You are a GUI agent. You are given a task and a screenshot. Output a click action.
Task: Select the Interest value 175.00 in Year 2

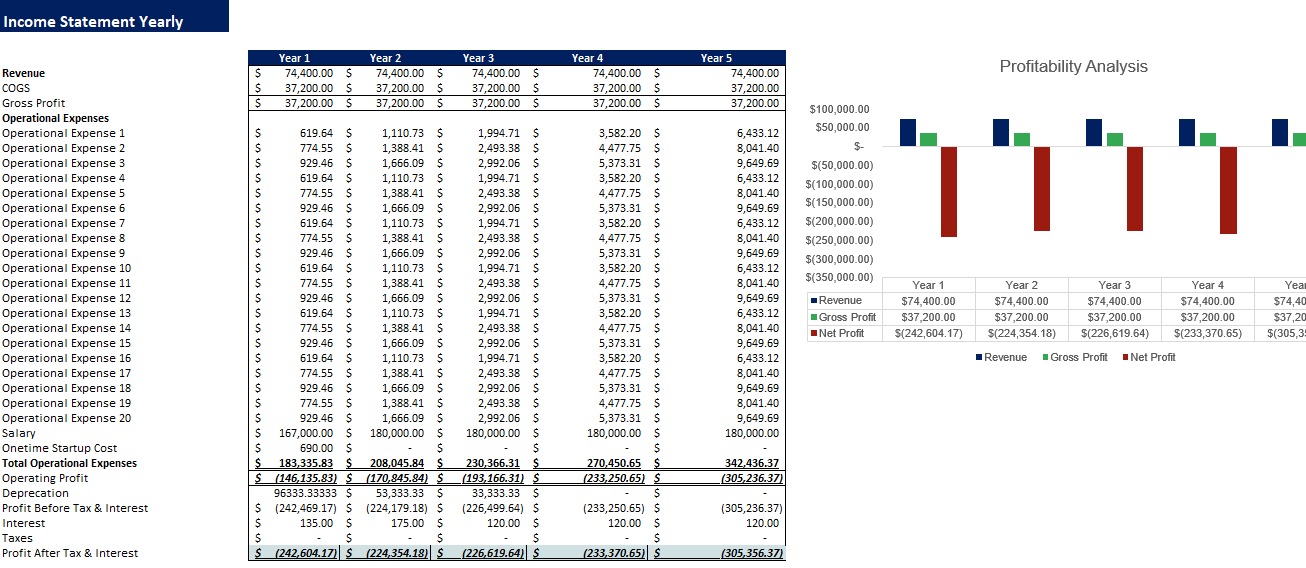pyautogui.click(x=402, y=523)
